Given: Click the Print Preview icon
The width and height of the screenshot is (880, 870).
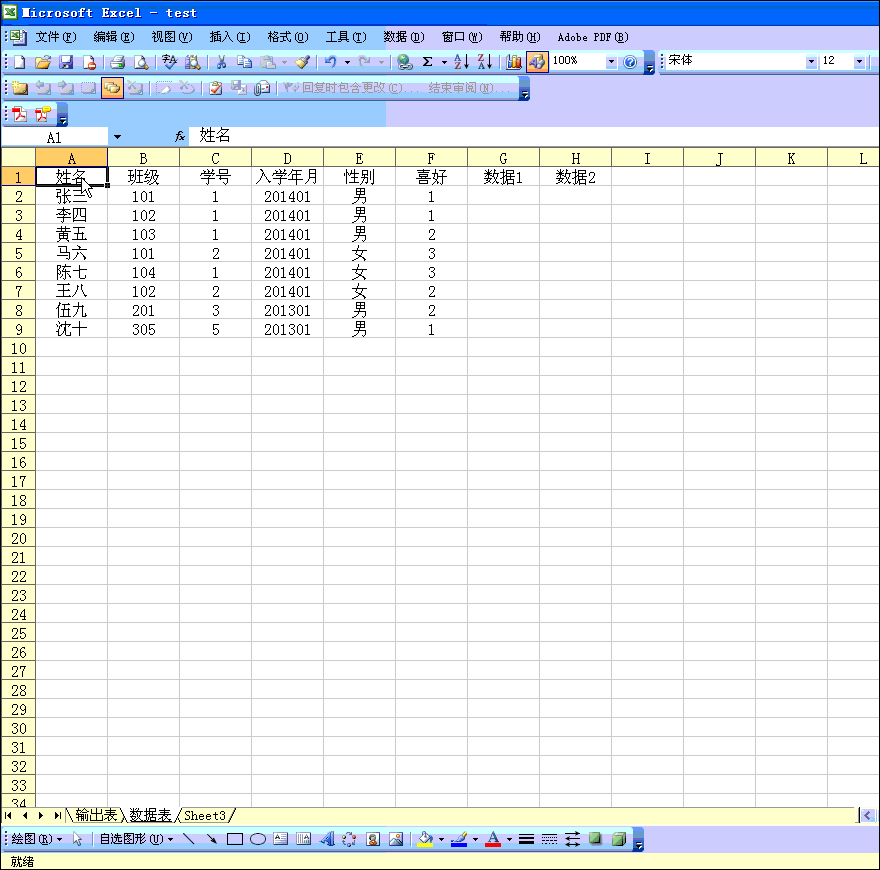Looking at the screenshot, I should [x=141, y=62].
